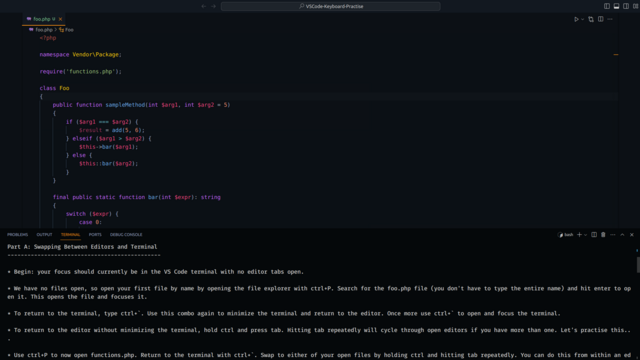Close the terminal panel
Viewport: 640px width, 360px height.
click(632, 235)
